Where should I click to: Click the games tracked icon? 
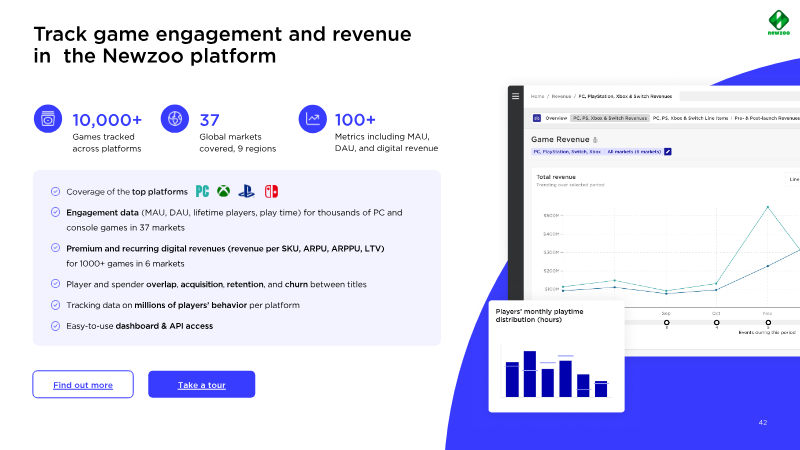tap(47, 118)
